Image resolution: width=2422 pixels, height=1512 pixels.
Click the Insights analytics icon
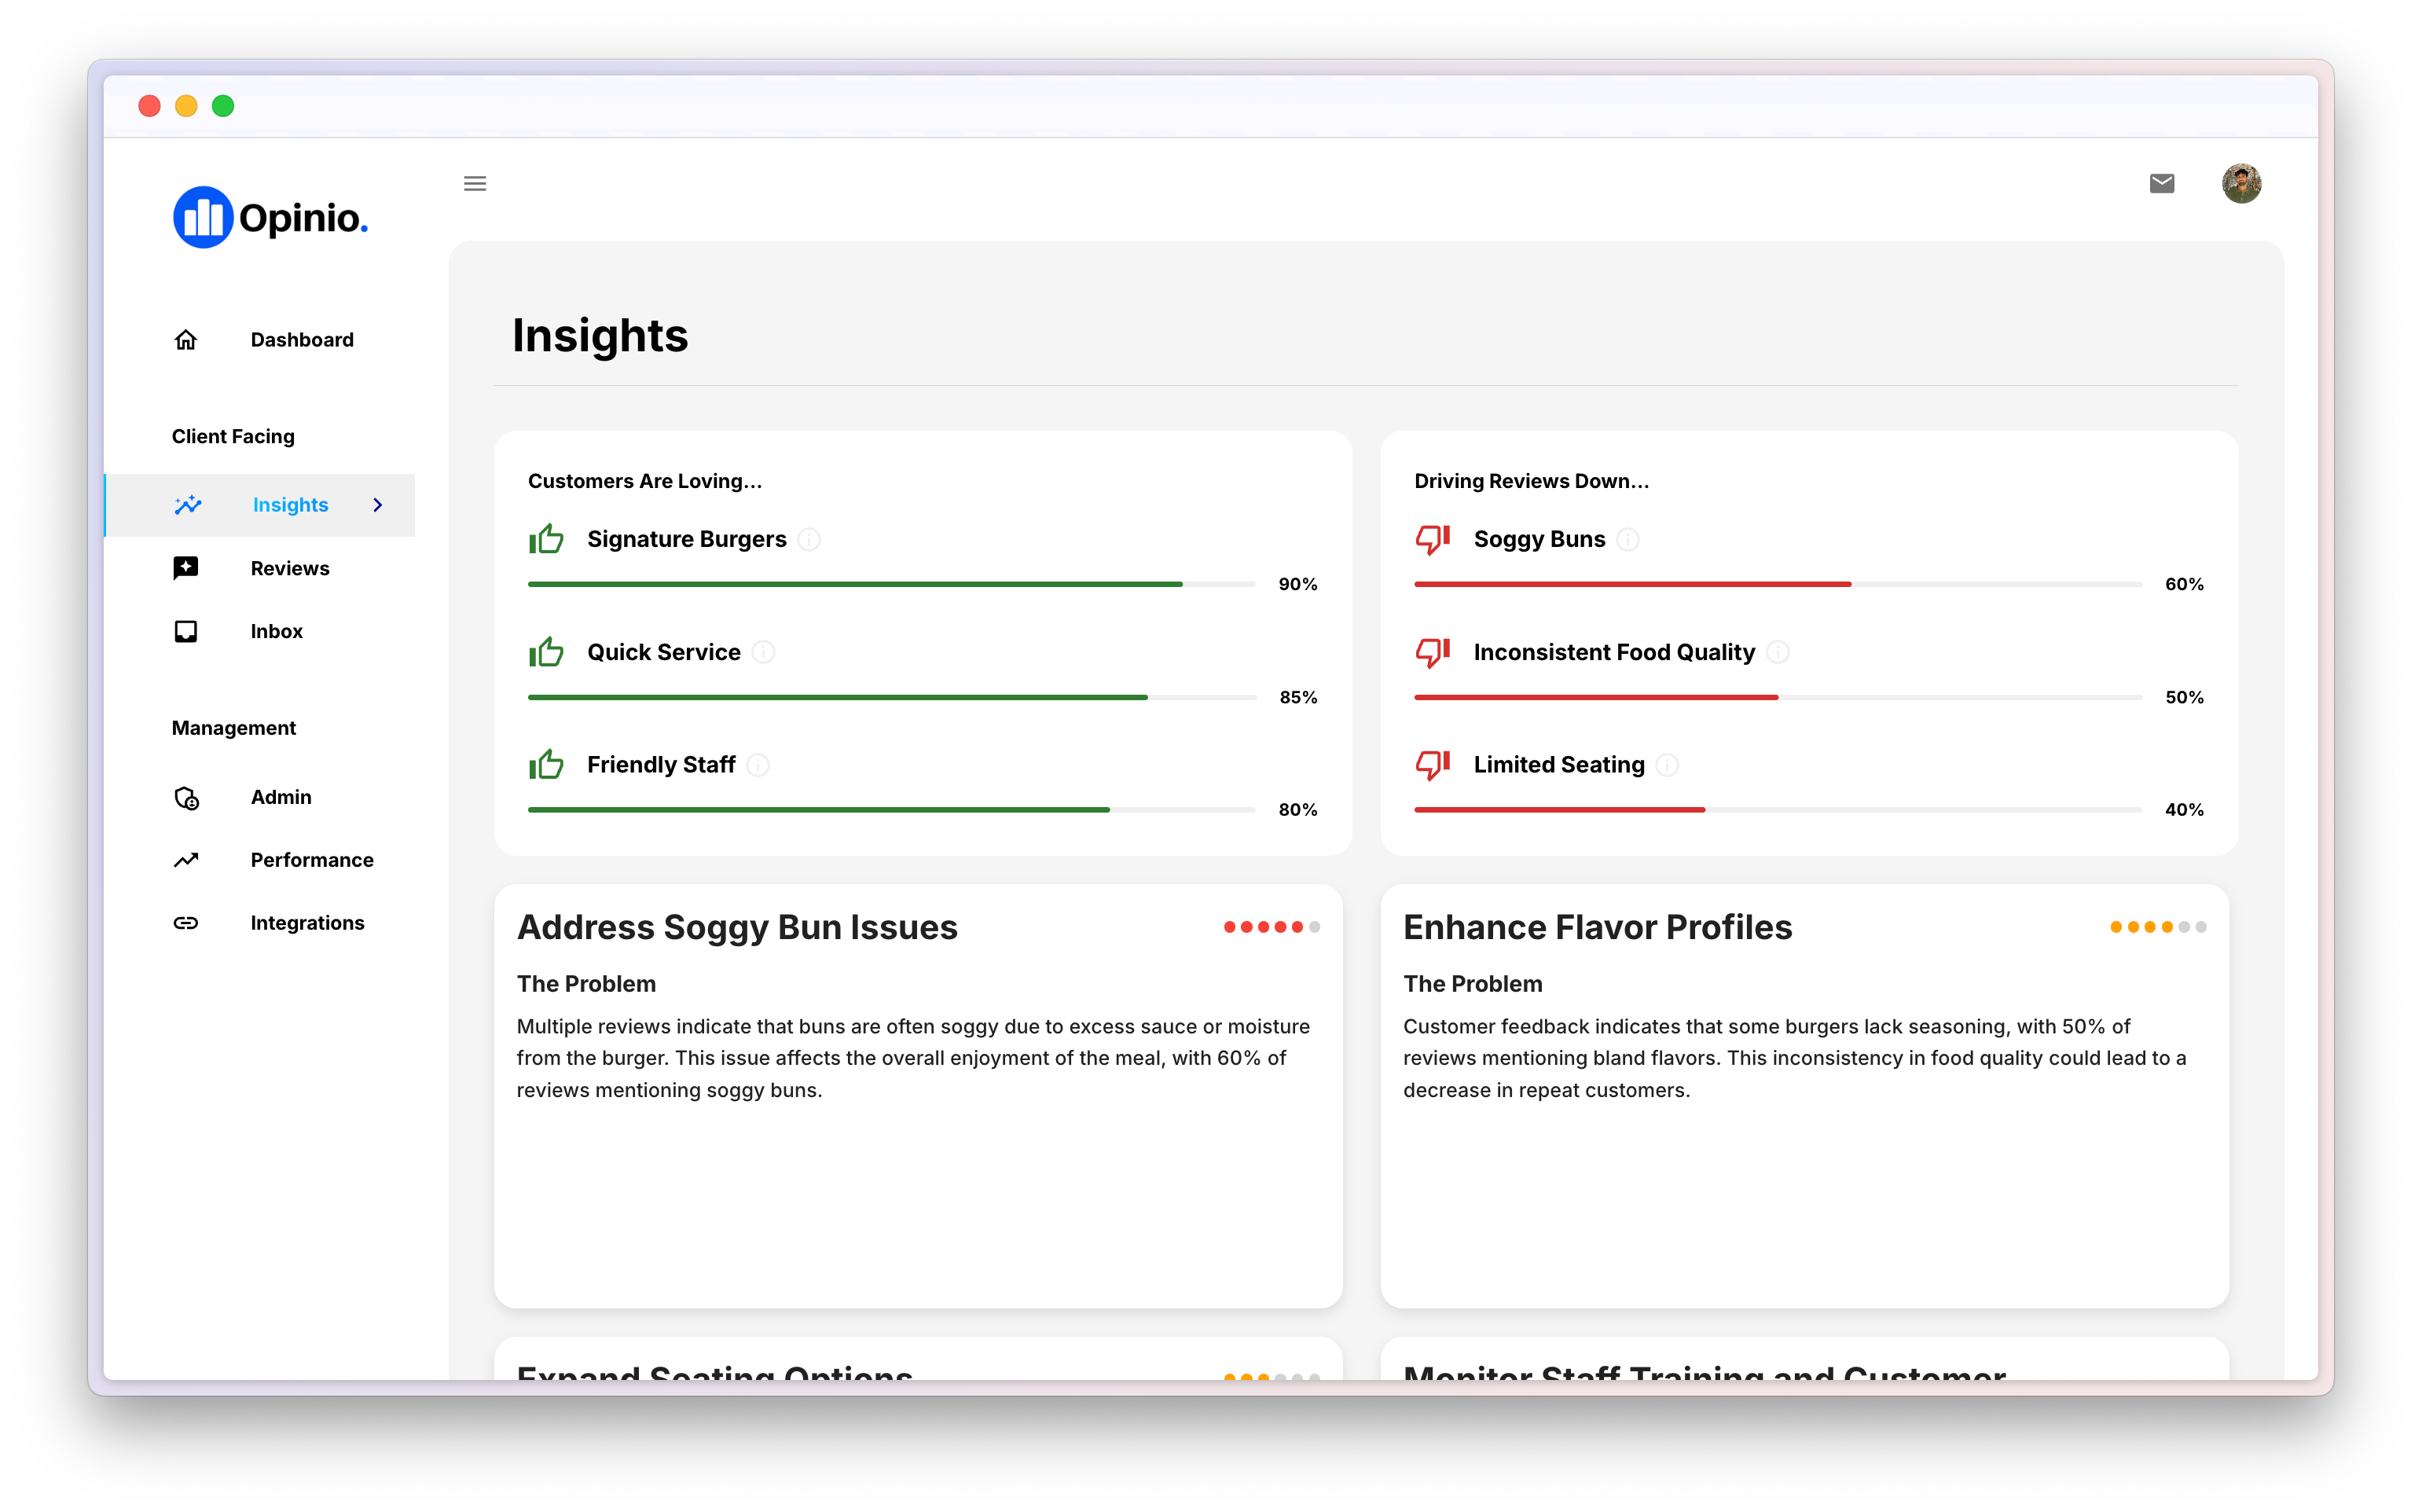(x=188, y=505)
